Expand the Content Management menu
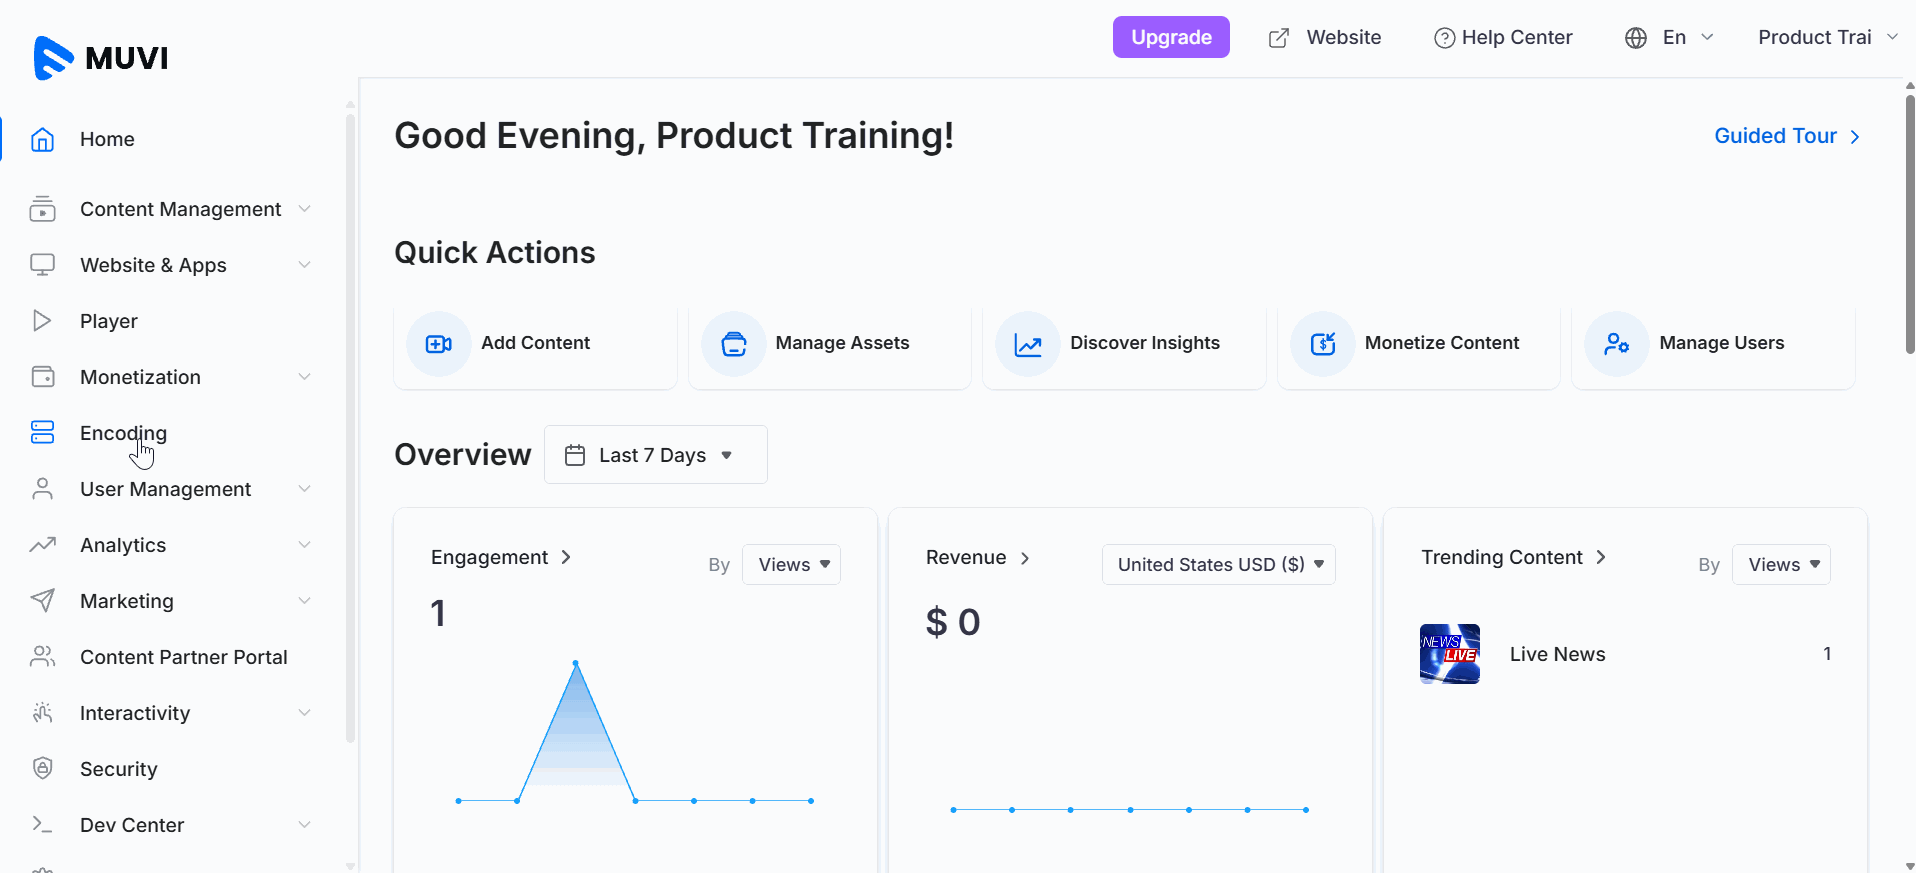The image size is (1916, 873). (x=171, y=209)
